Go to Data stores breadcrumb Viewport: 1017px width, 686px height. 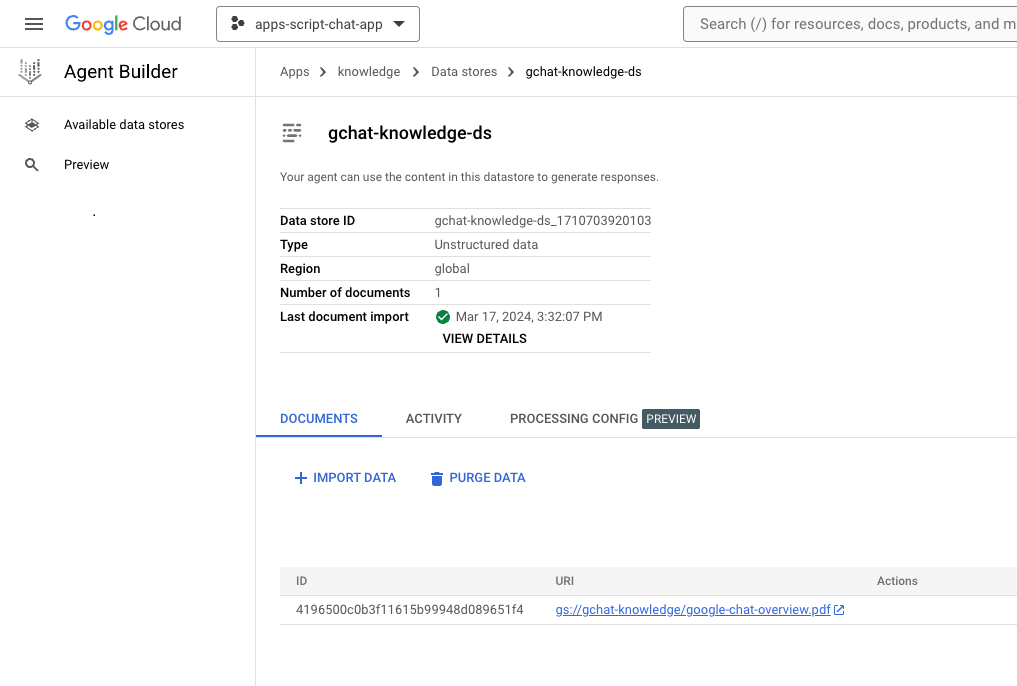(x=463, y=72)
